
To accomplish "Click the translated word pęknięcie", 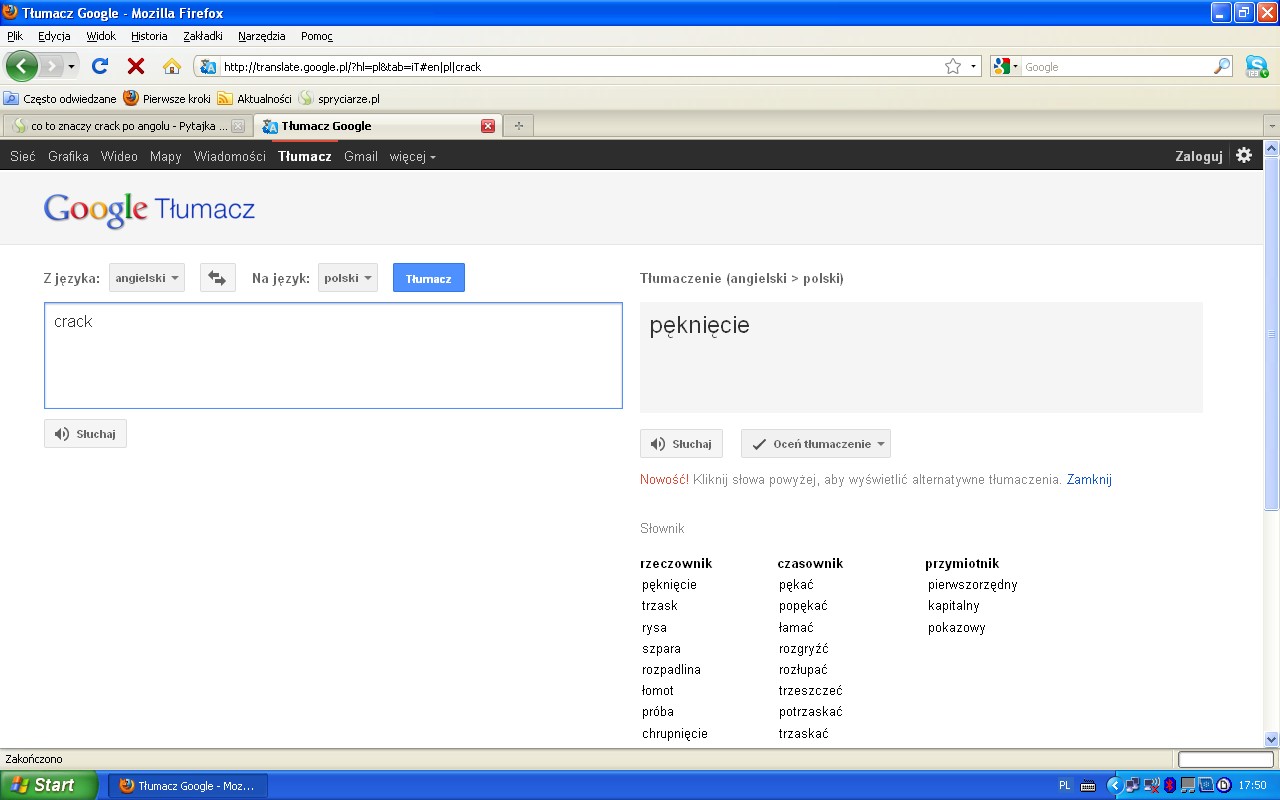I will [x=699, y=325].
